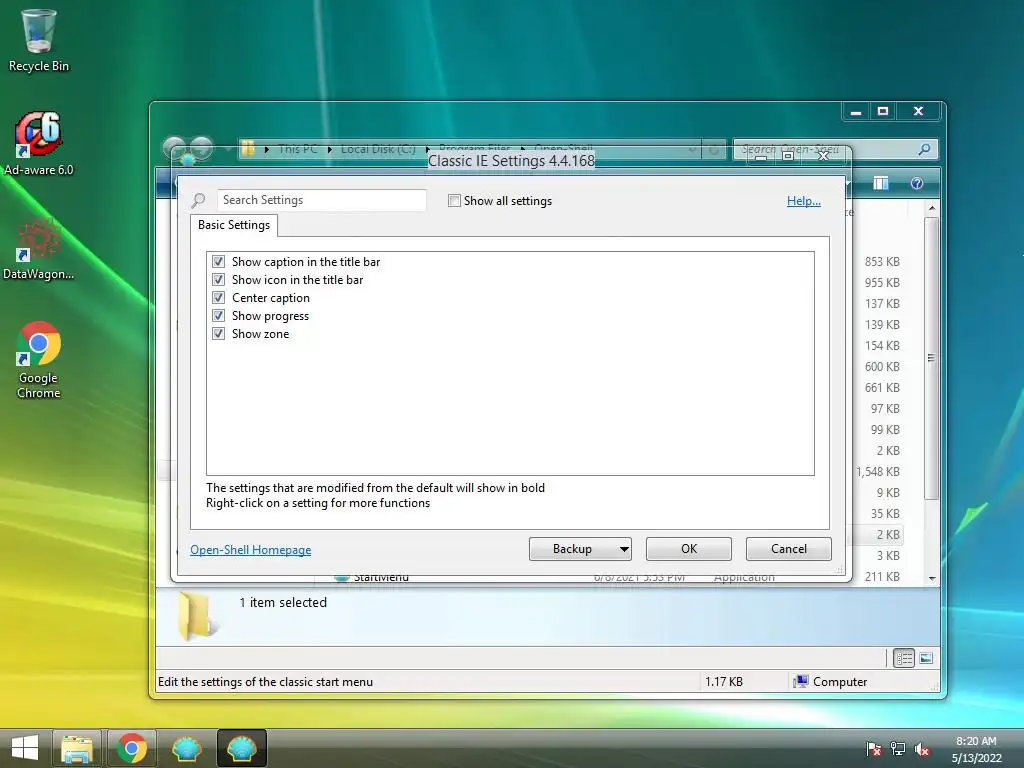Click the 600 KB size cell
Viewport: 1024px width, 768px height.
tap(882, 367)
